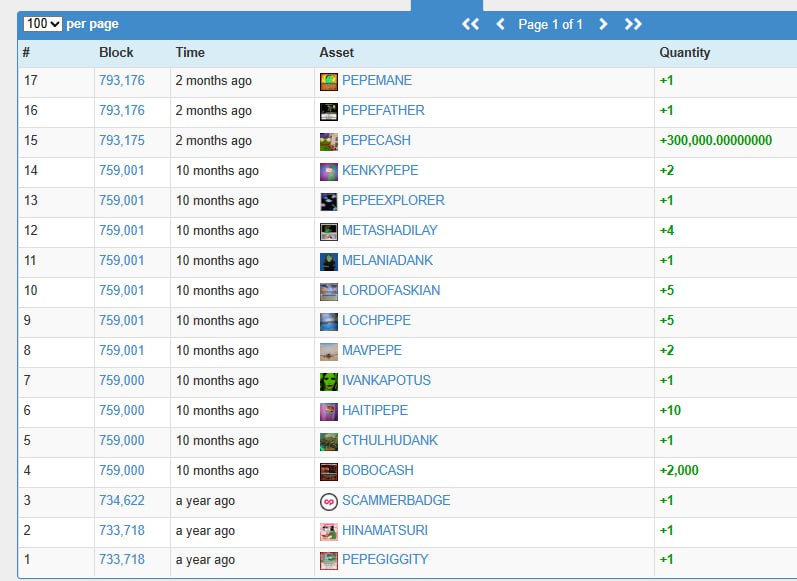Click the PEPECASH asset icon

329,142
